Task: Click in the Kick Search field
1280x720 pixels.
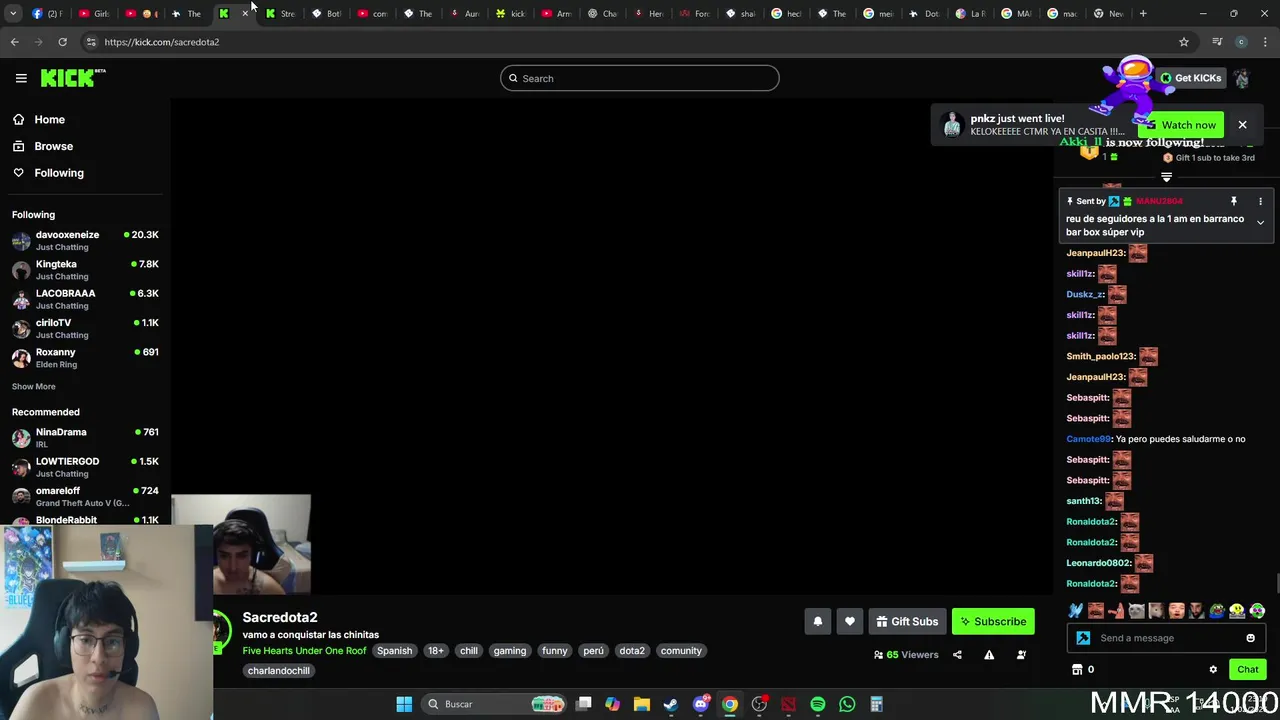Action: 640,78
